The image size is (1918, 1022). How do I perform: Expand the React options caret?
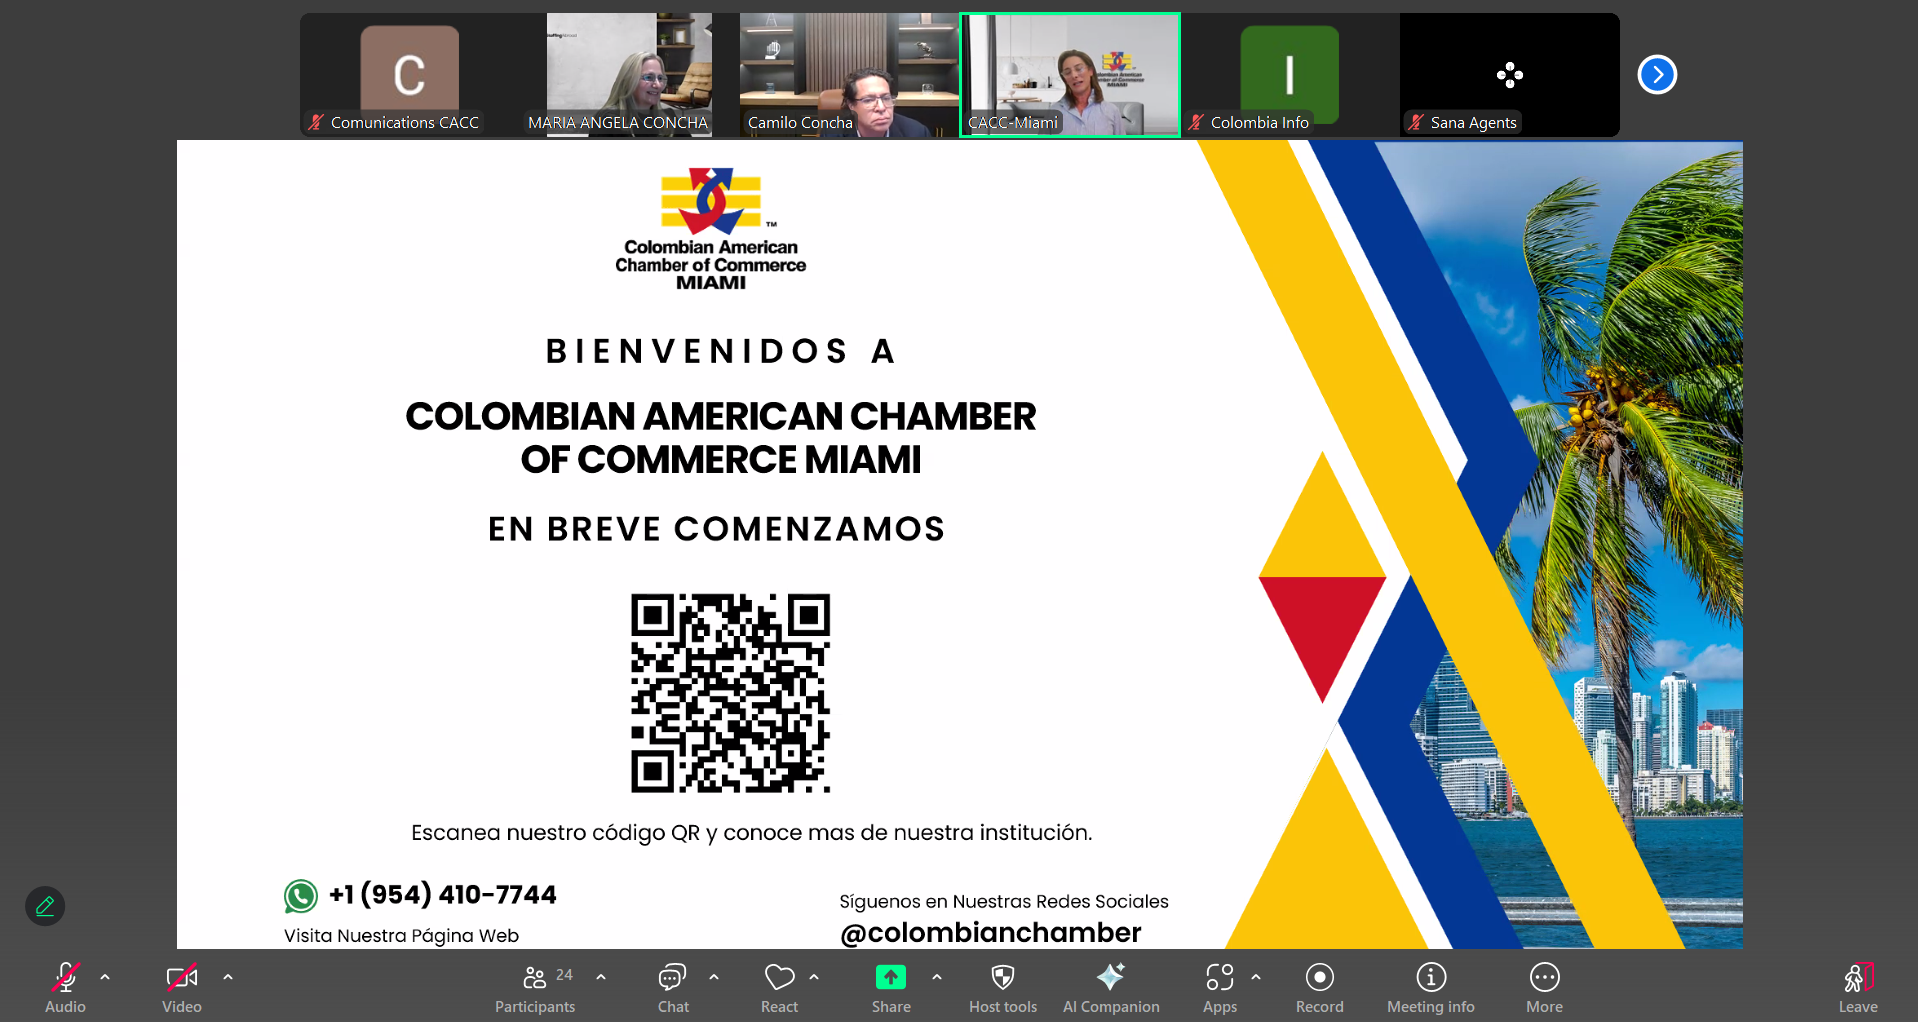click(x=814, y=977)
